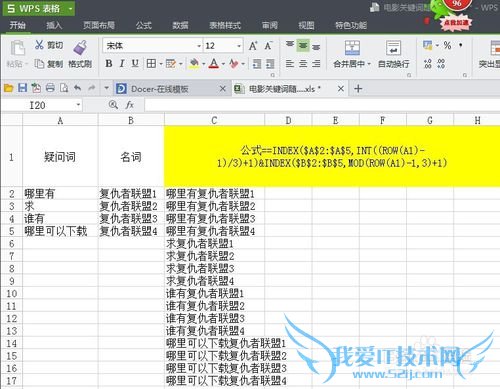Close the 电影关键词 xls document tab
The height and width of the screenshot is (389, 500).
tap(341, 89)
